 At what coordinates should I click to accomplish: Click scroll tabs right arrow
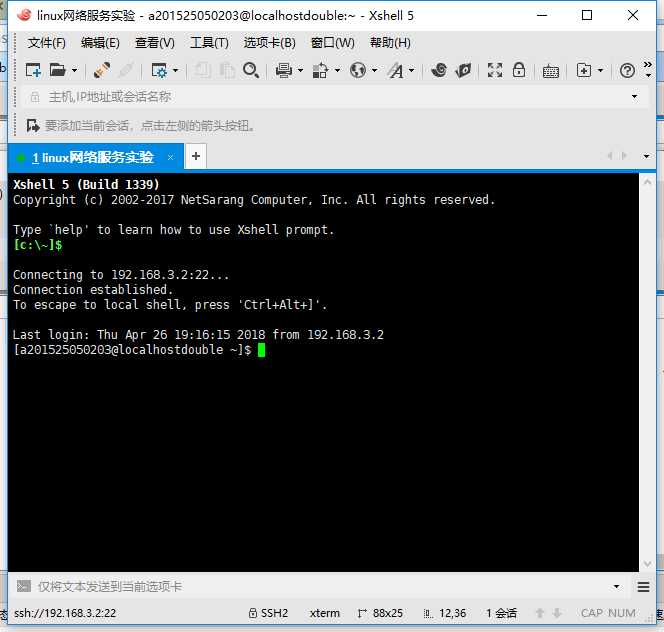(624, 156)
